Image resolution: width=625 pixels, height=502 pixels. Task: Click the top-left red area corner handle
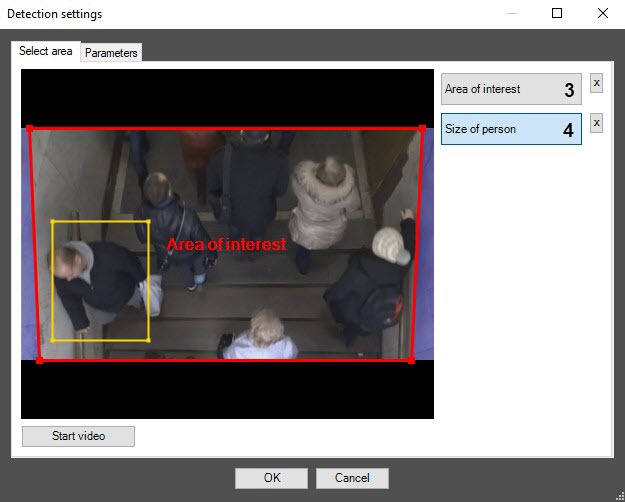(x=29, y=128)
